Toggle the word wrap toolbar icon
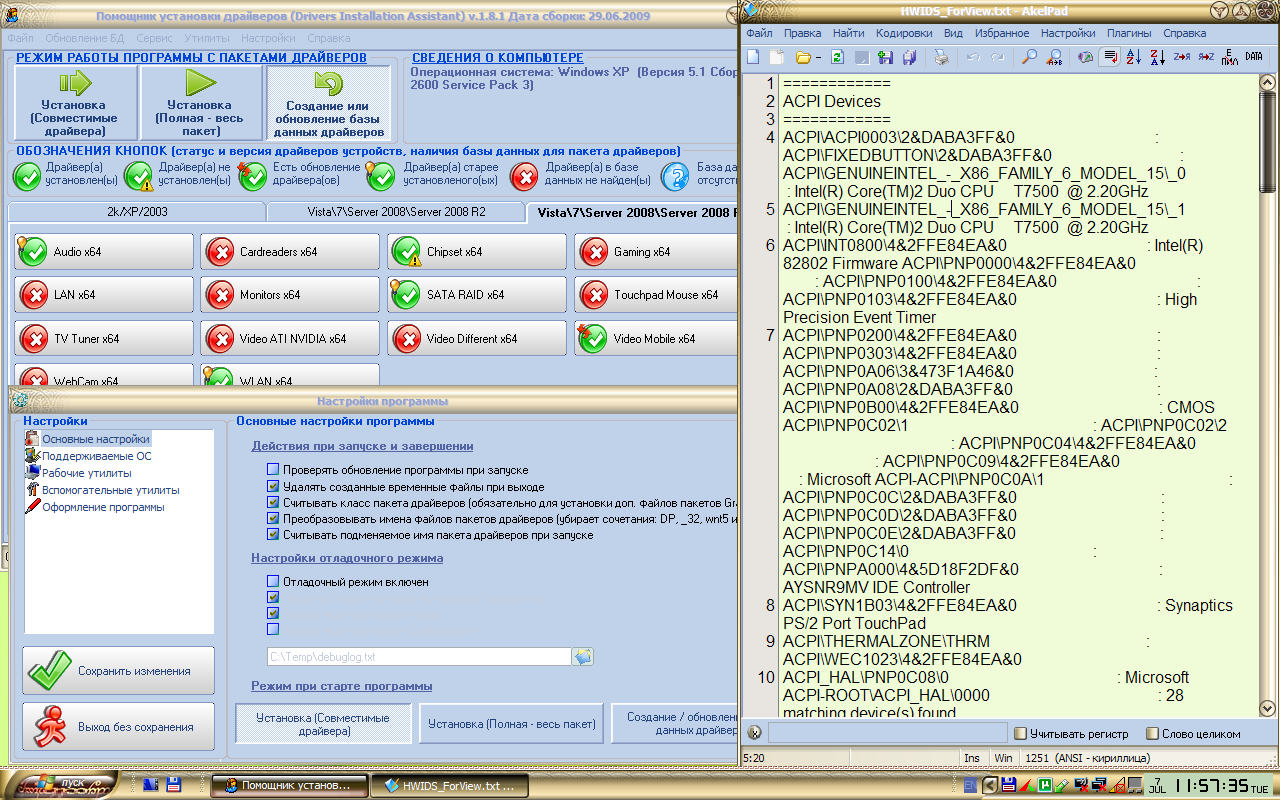This screenshot has width=1280, height=800. [x=1108, y=57]
